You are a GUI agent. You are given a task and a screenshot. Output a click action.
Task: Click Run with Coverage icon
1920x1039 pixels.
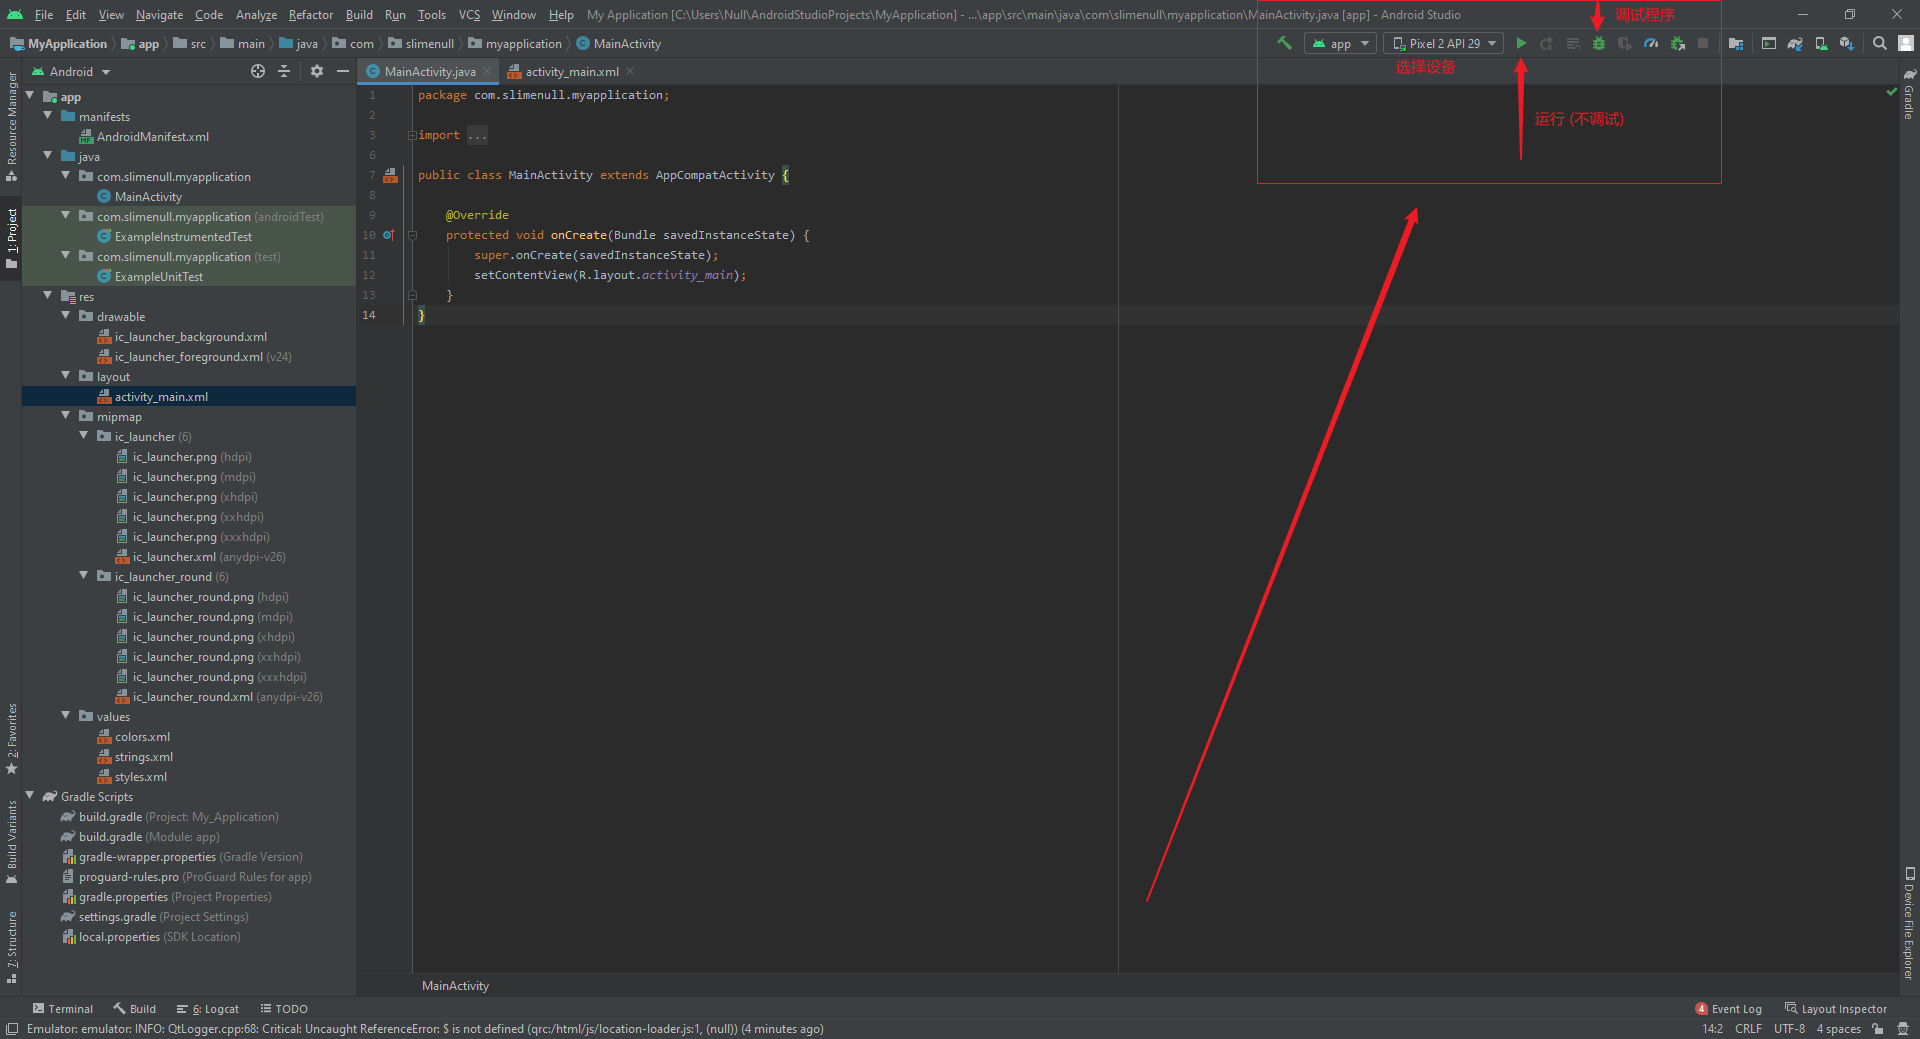(x=1625, y=43)
